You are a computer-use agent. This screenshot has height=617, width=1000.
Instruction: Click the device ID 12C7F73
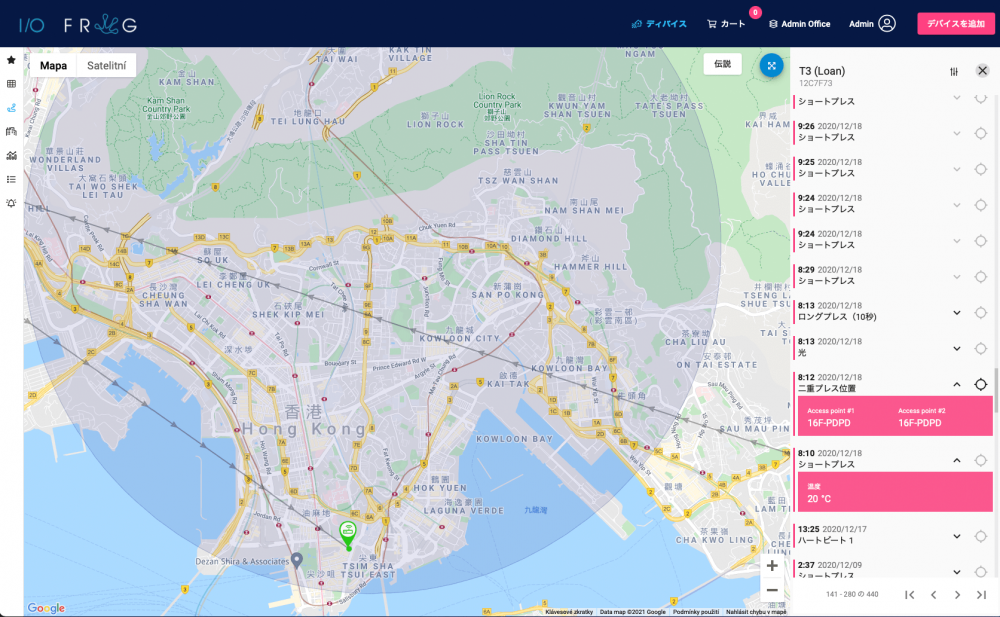(x=815, y=83)
